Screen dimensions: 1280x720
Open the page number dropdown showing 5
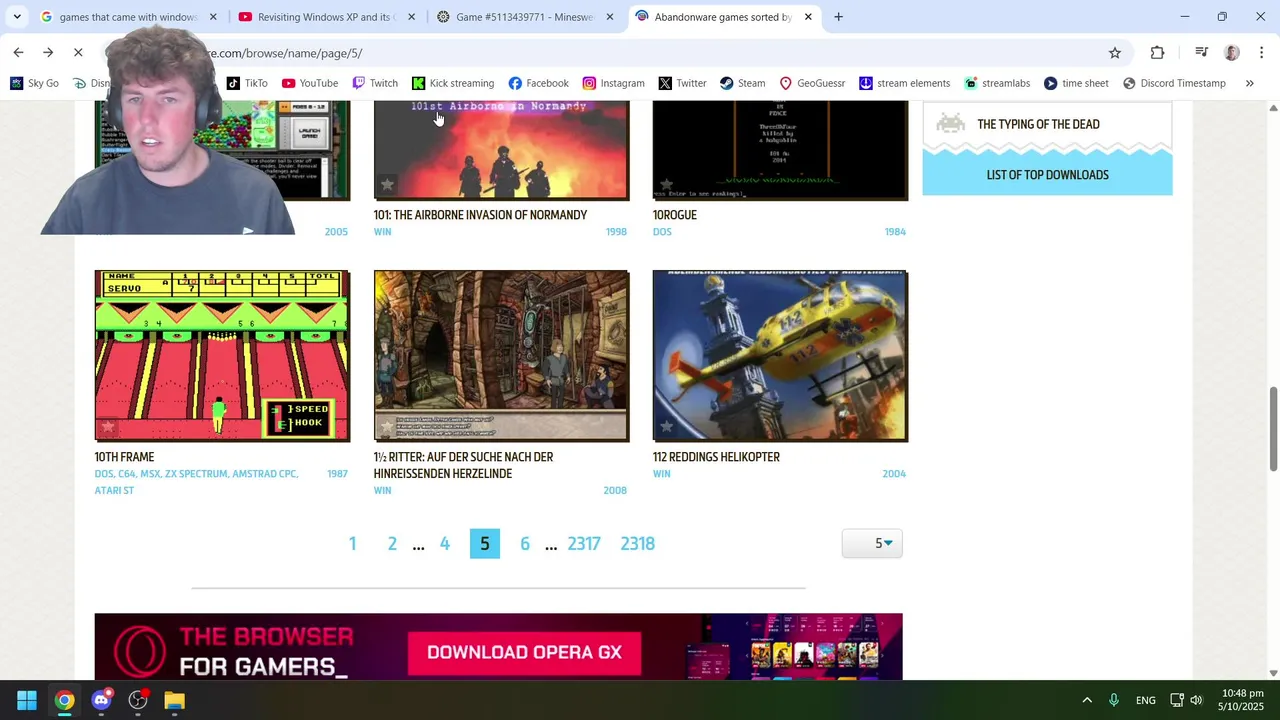pos(872,543)
